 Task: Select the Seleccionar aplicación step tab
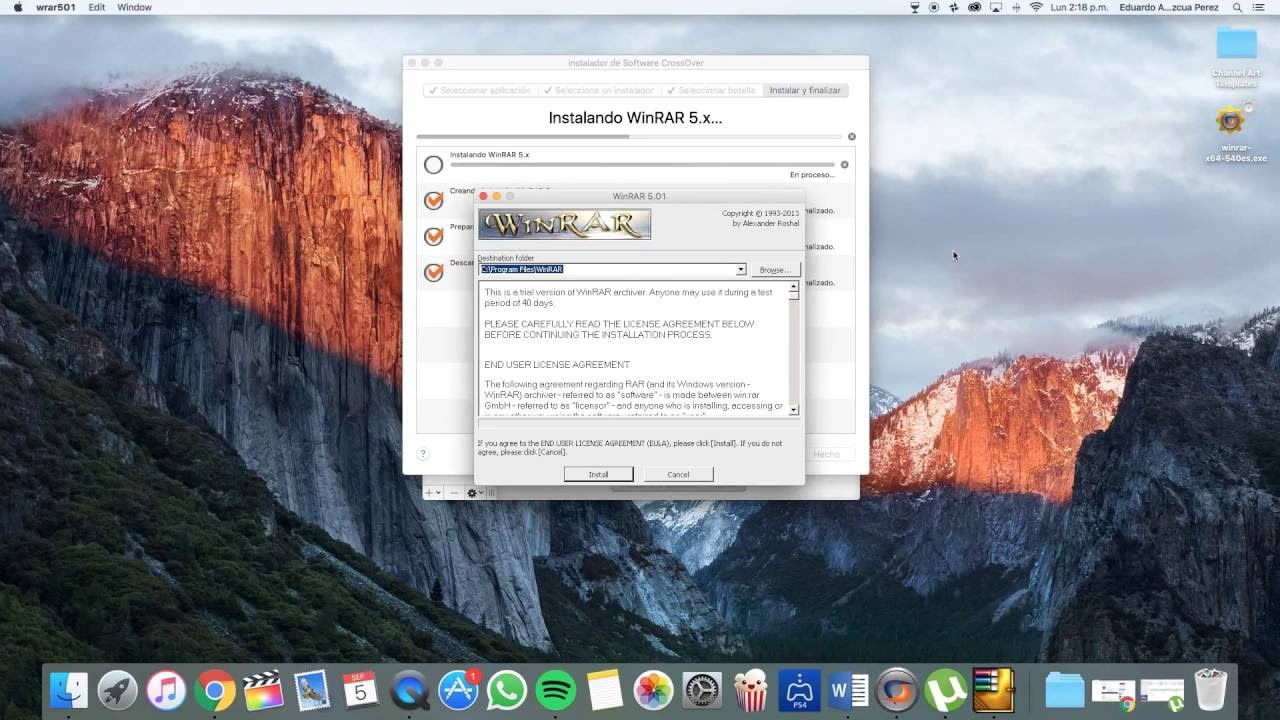coord(480,90)
